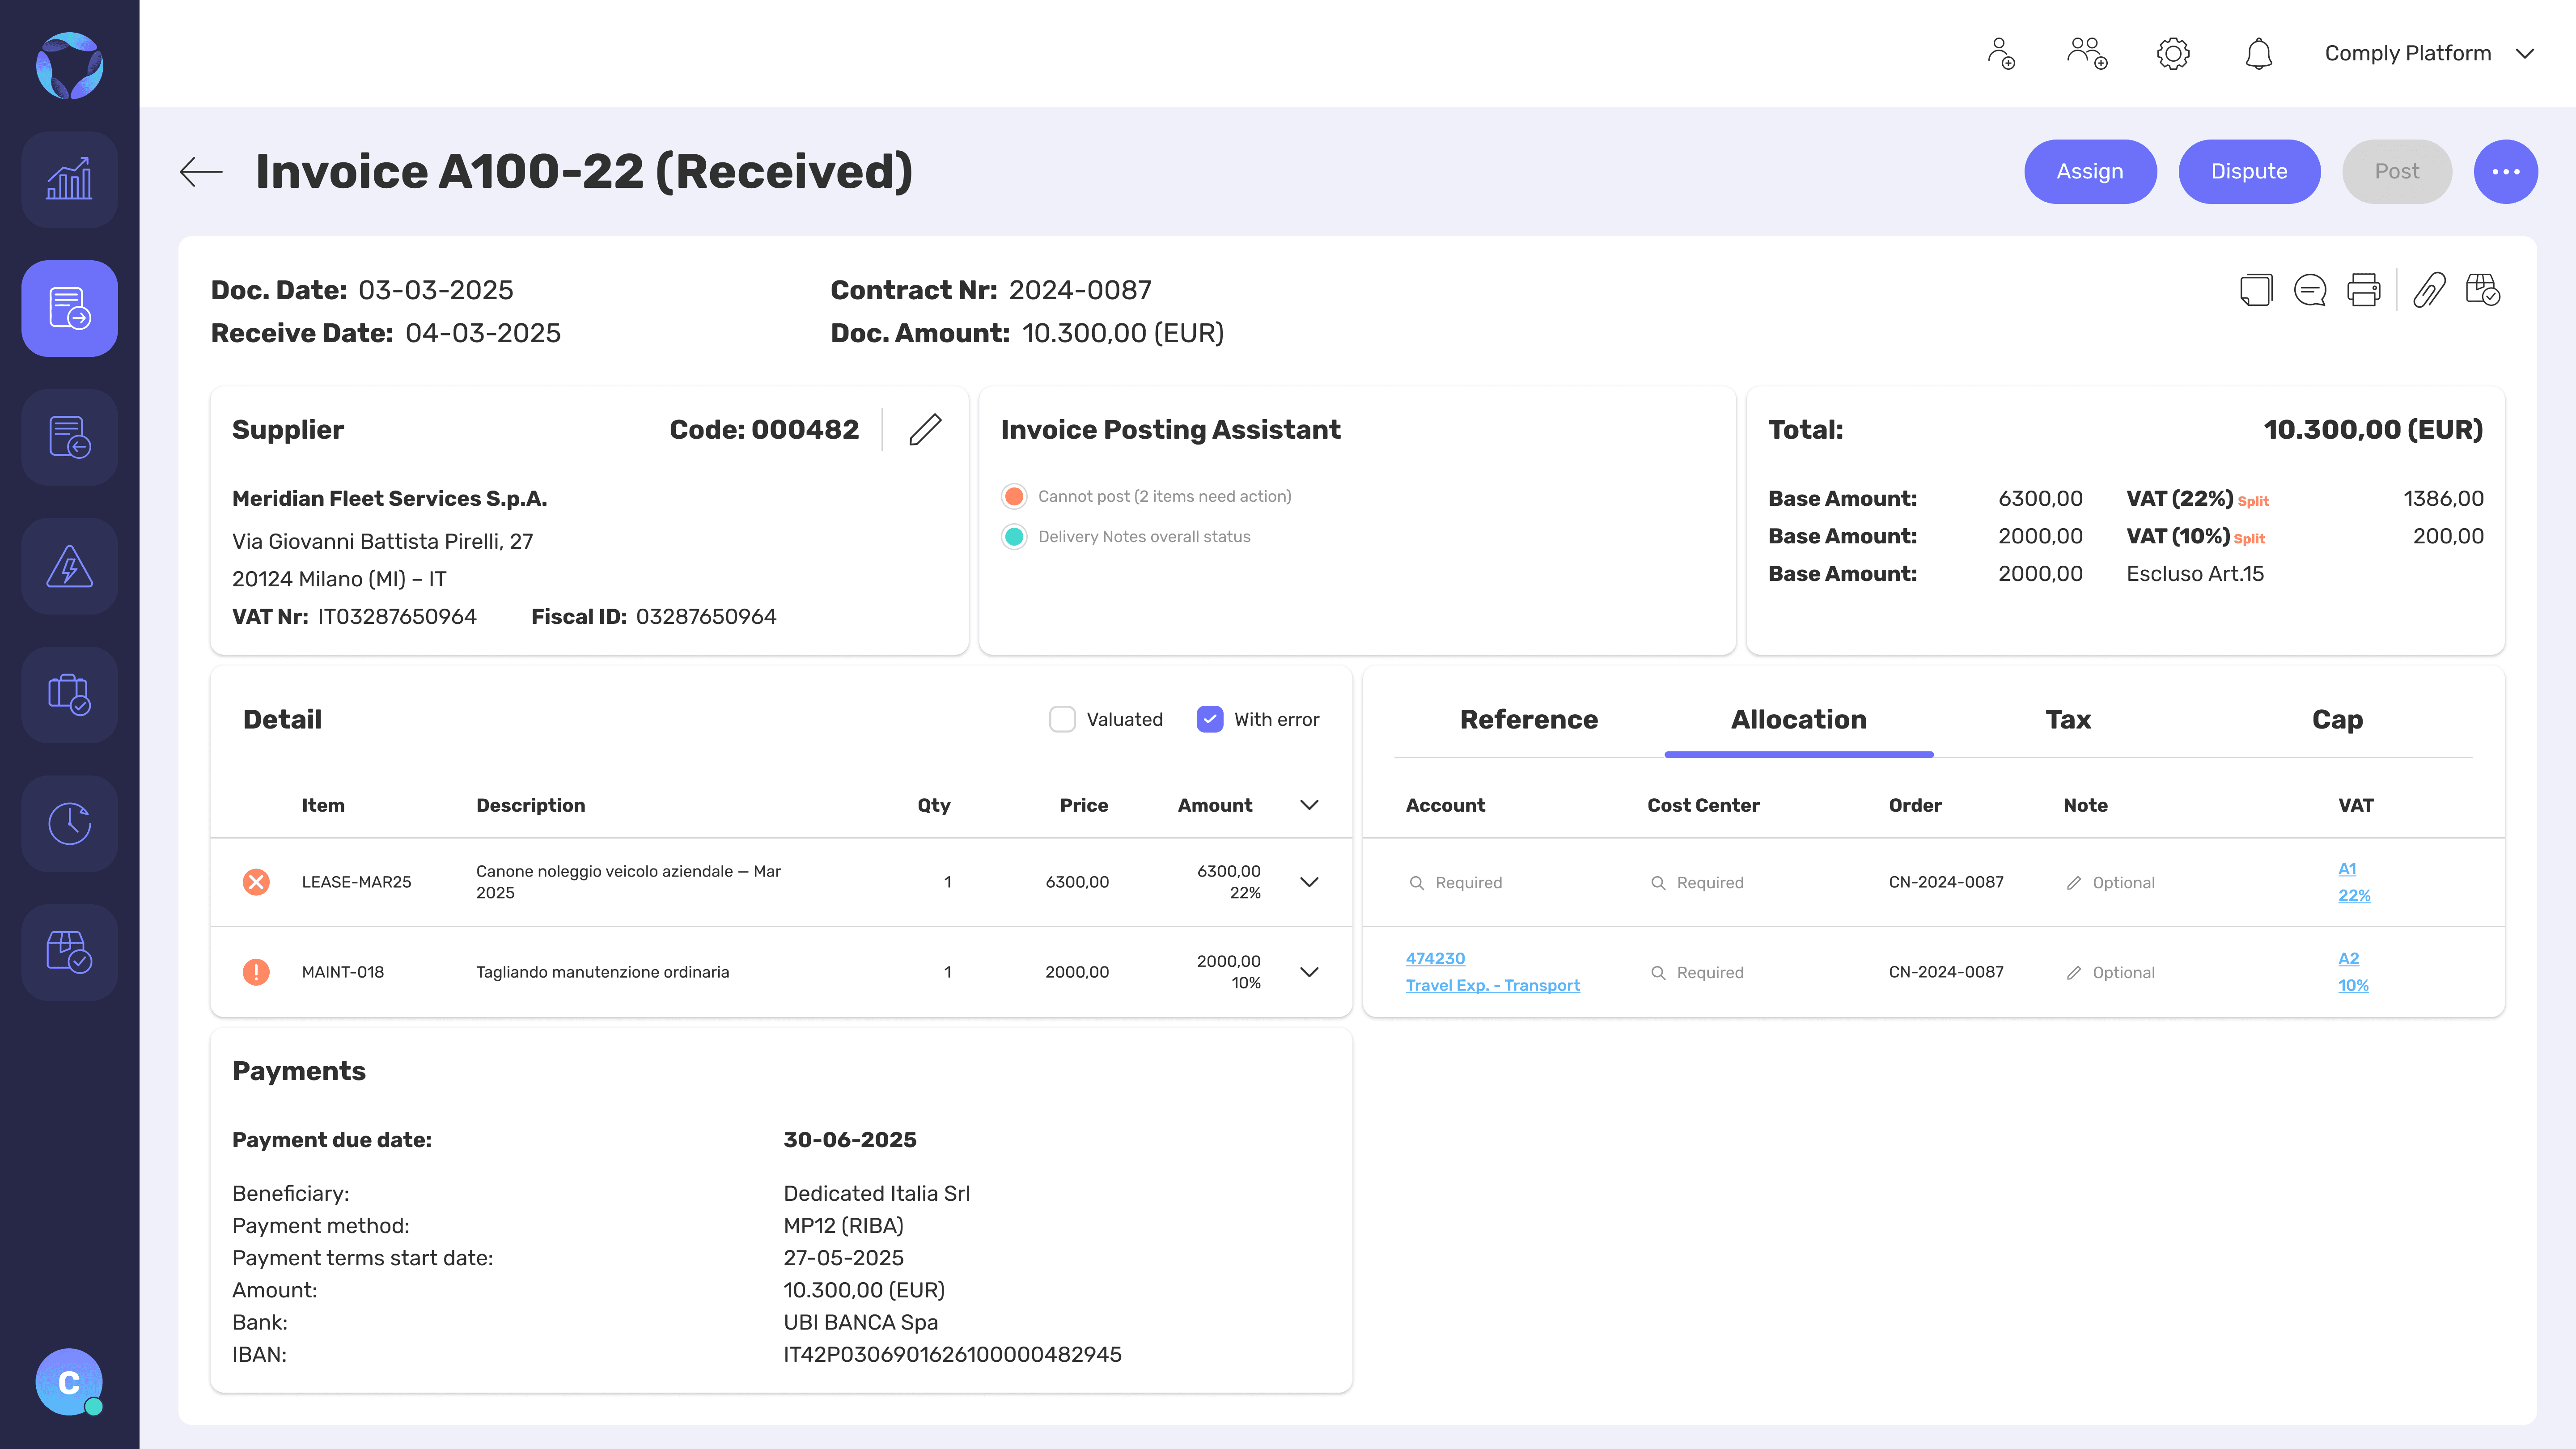
Task: Expand the Amount column header chevron
Action: [1309, 805]
